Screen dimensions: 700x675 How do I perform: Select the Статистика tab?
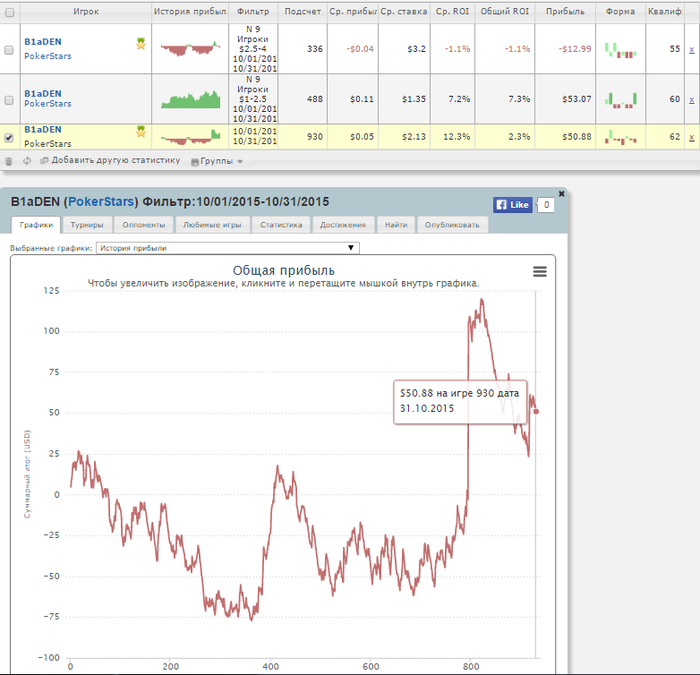[x=281, y=225]
